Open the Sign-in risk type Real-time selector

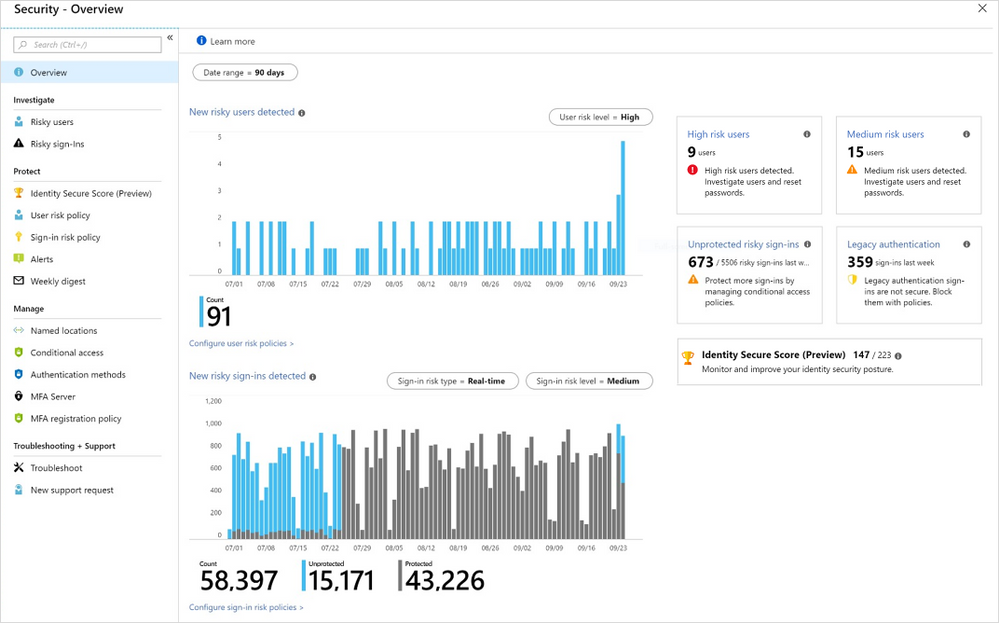tap(452, 380)
